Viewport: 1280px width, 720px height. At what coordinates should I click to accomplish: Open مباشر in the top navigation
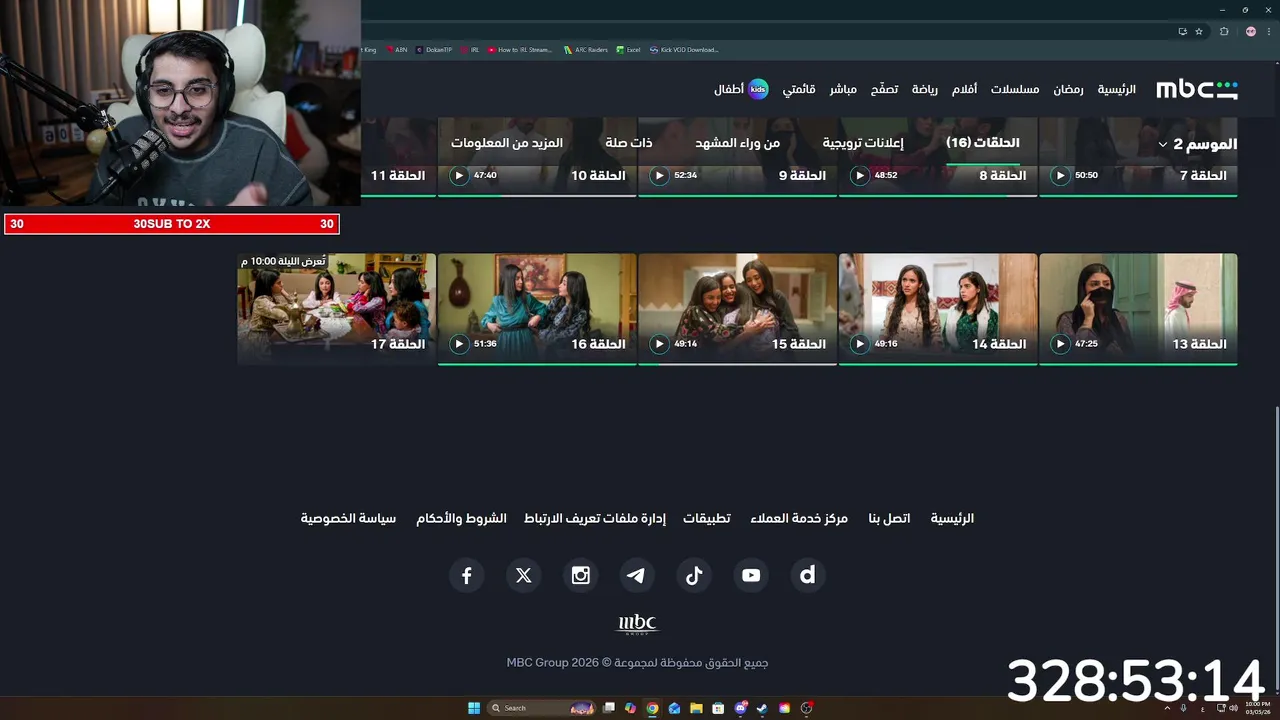pos(843,89)
